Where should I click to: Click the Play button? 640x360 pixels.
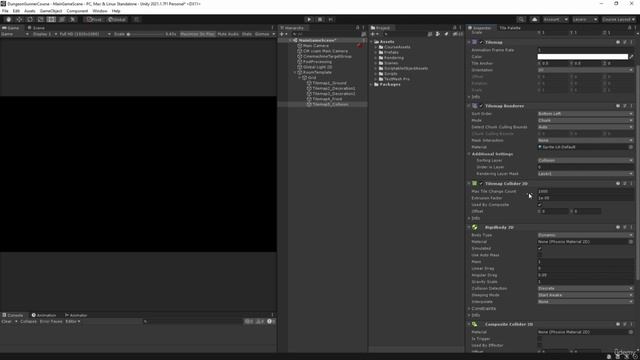309,19
